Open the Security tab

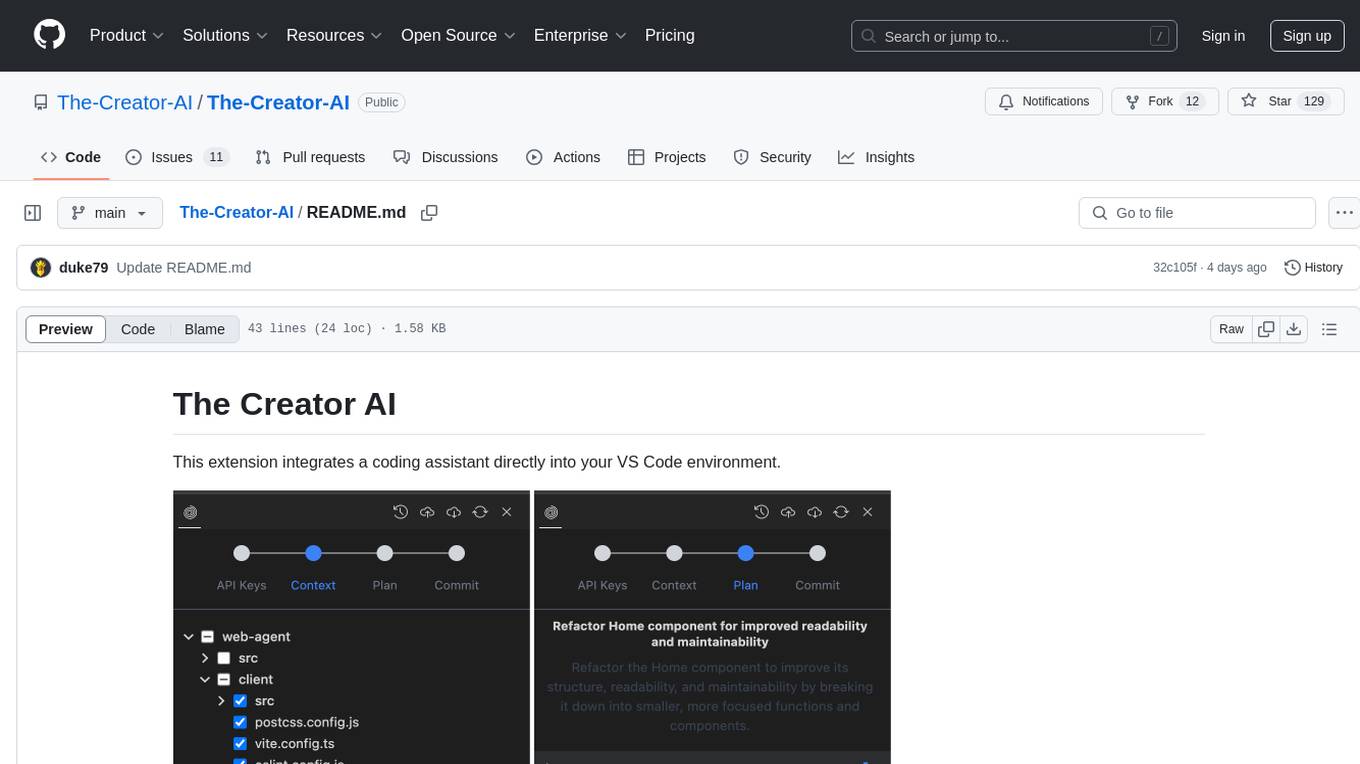(x=772, y=157)
